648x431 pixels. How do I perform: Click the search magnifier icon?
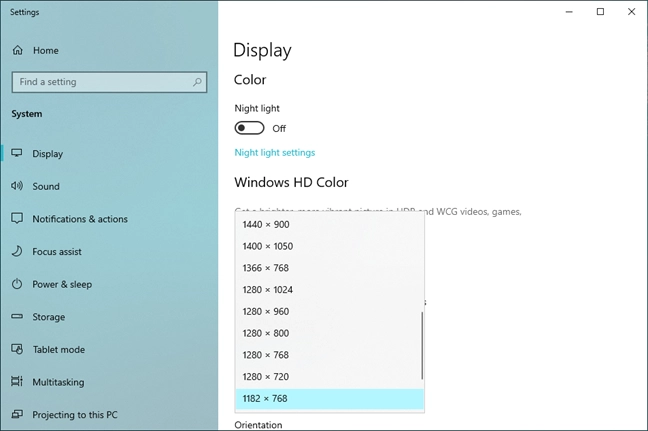coord(197,82)
